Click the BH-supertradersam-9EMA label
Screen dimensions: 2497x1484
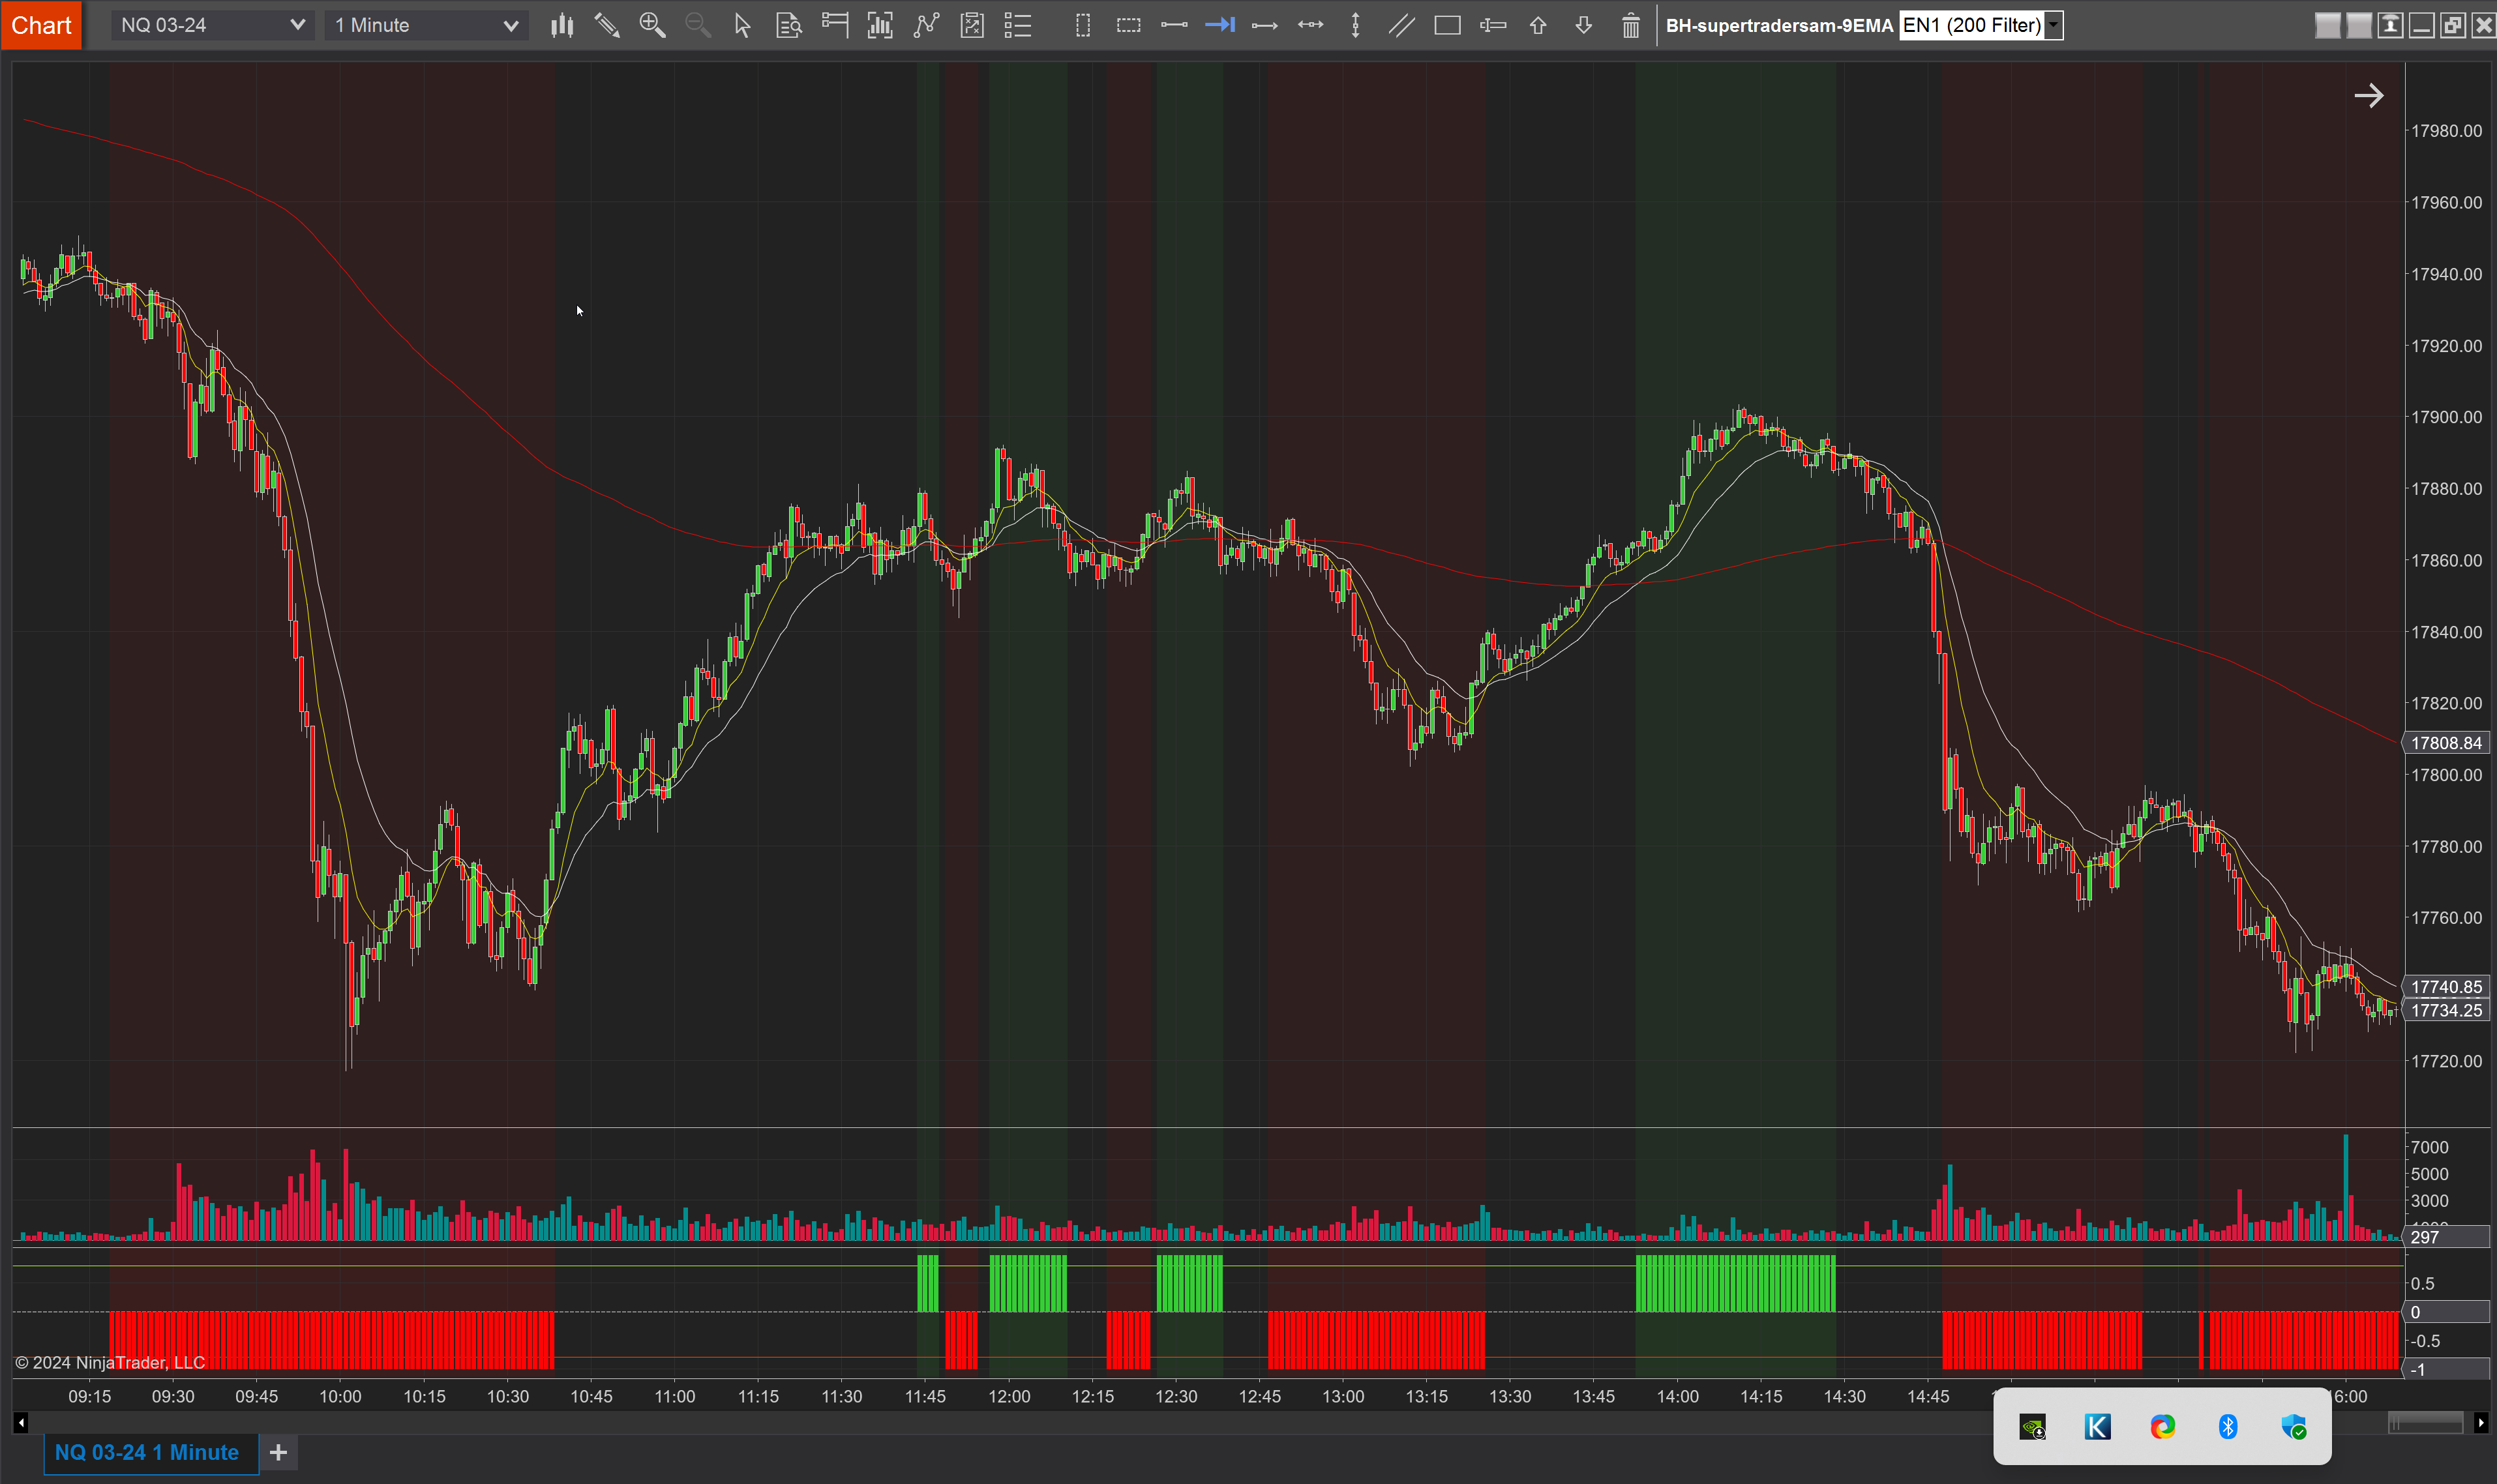click(x=1779, y=25)
